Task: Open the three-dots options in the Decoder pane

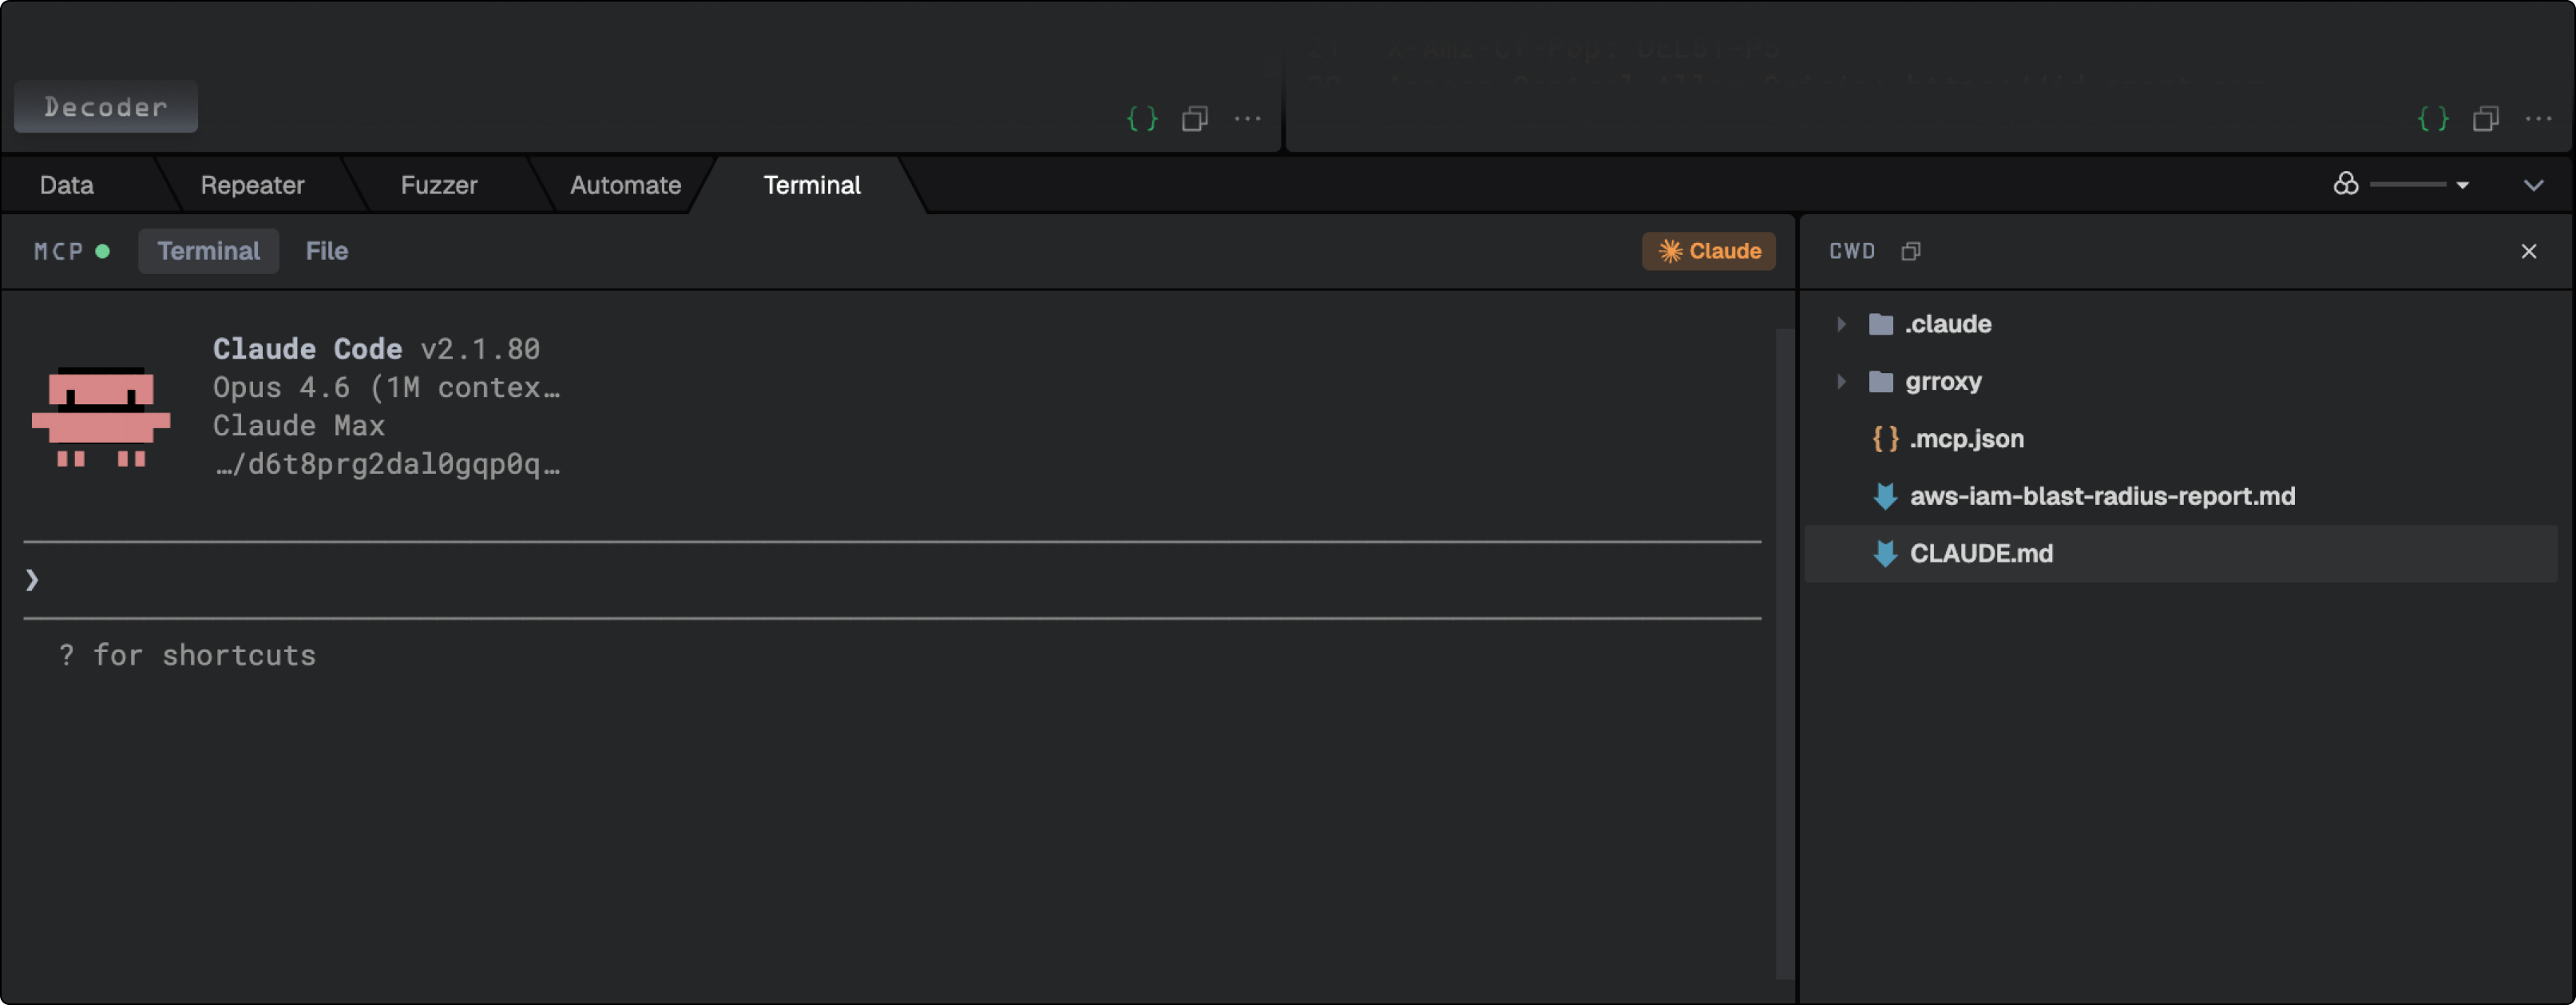Action: (1248, 118)
